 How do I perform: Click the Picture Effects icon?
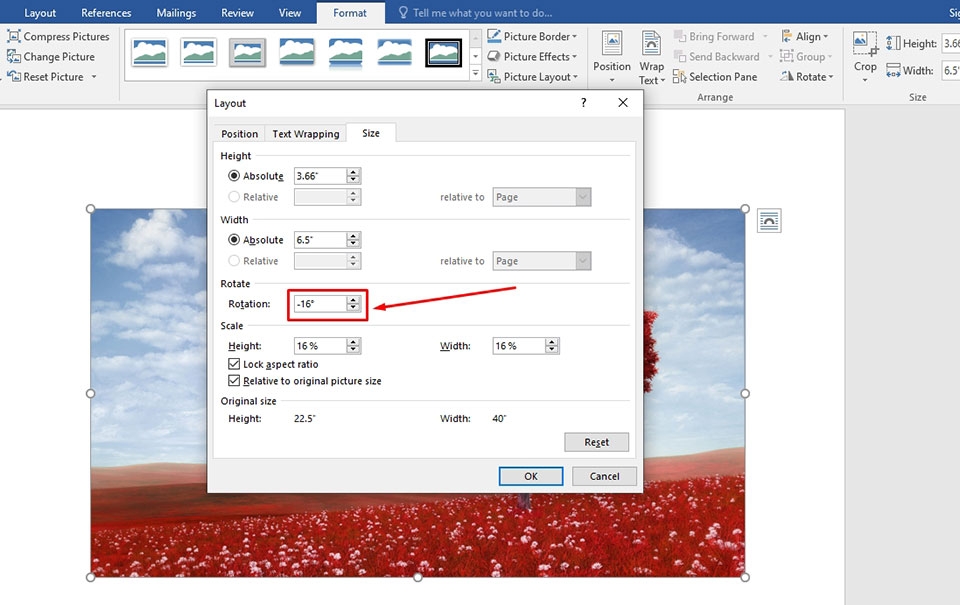(x=493, y=56)
